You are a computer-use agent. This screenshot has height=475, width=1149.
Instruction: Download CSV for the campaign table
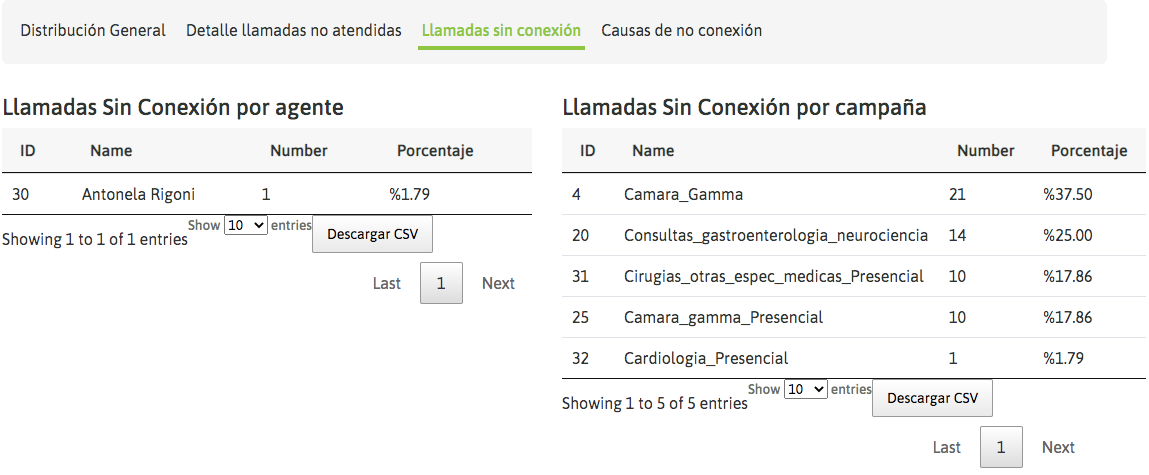(932, 398)
